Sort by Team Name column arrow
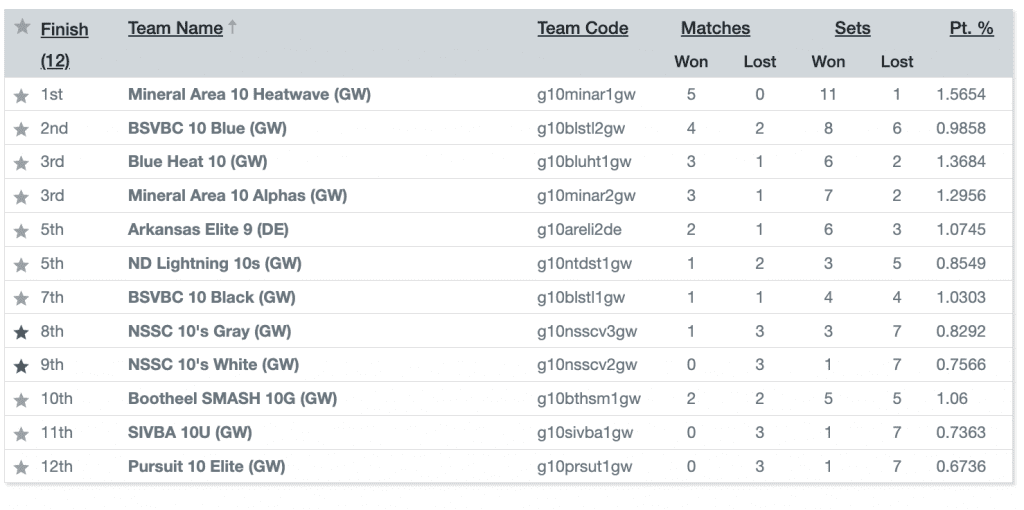Image resolution: width=1024 pixels, height=510 pixels. 232,27
